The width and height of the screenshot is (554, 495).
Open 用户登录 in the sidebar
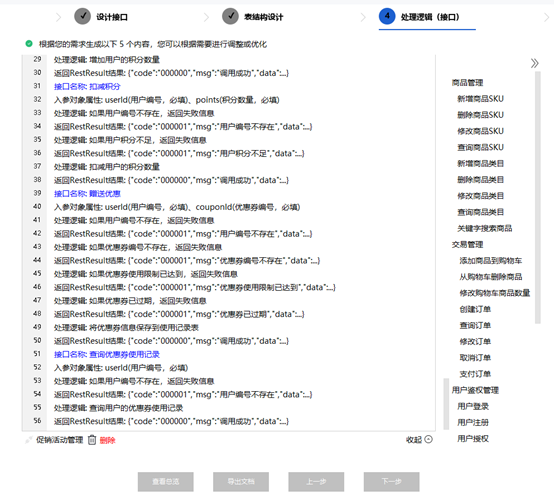point(473,407)
